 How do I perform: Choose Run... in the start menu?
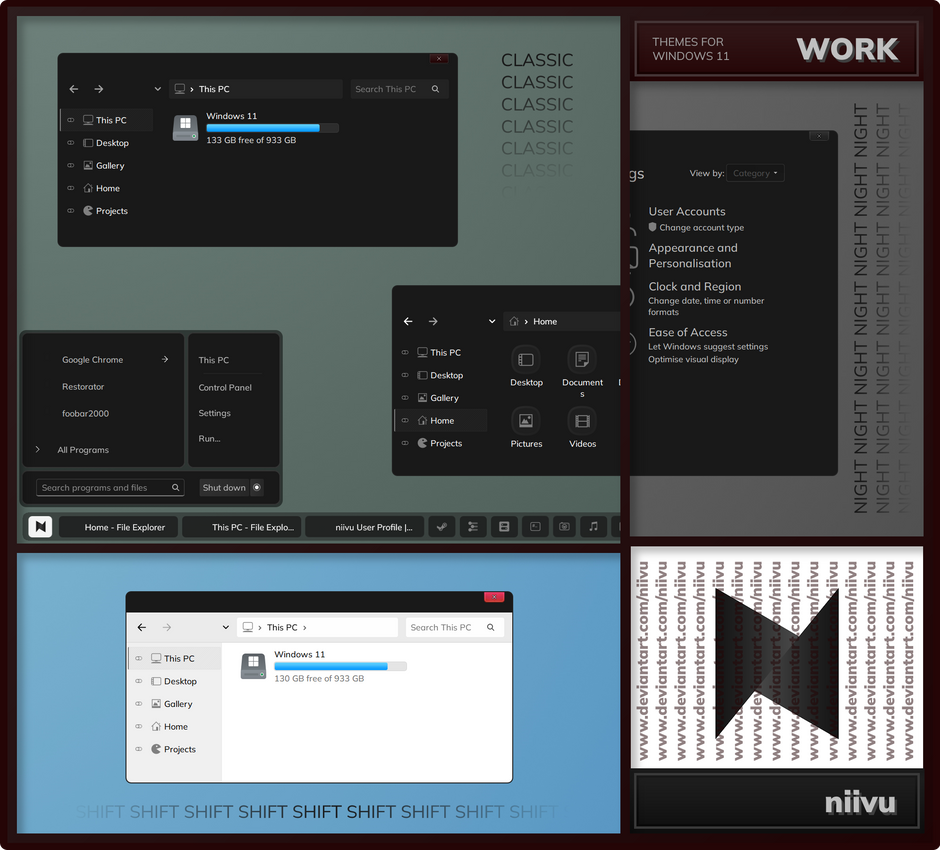point(209,439)
